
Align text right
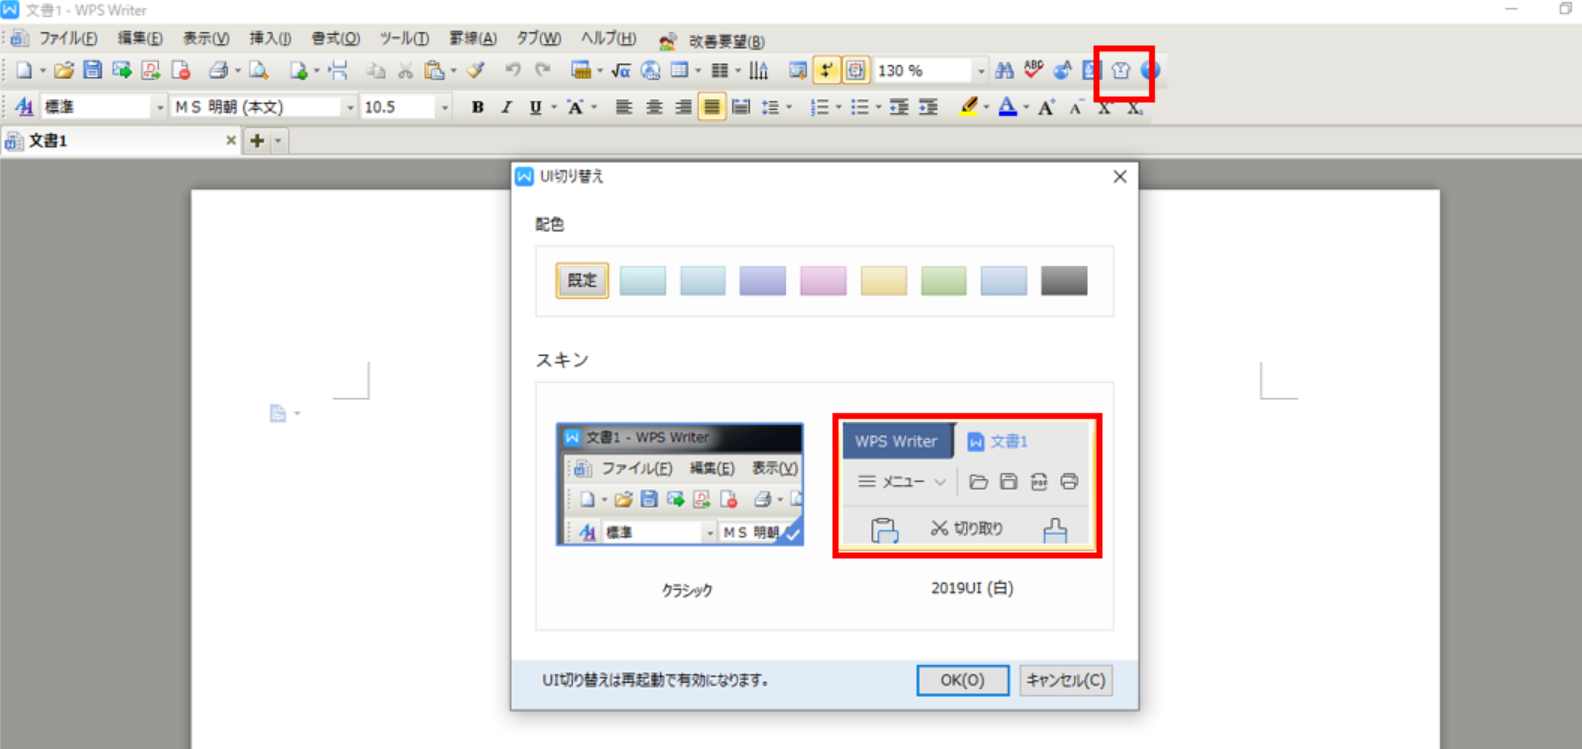tap(682, 107)
